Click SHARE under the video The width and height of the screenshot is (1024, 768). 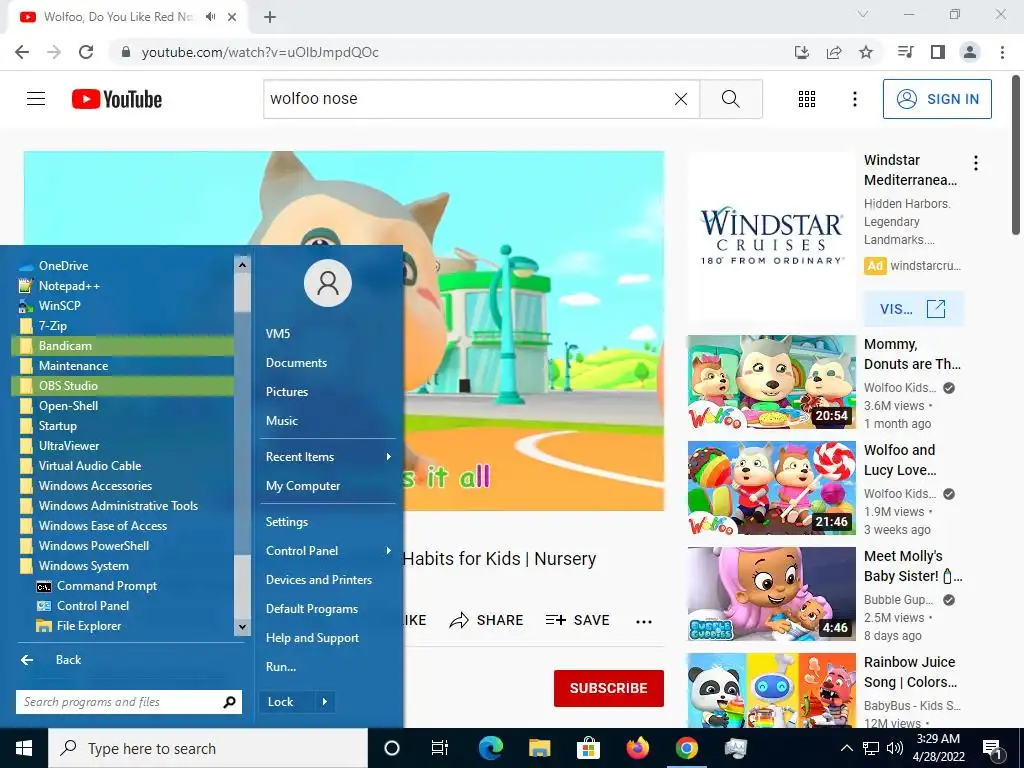487,620
